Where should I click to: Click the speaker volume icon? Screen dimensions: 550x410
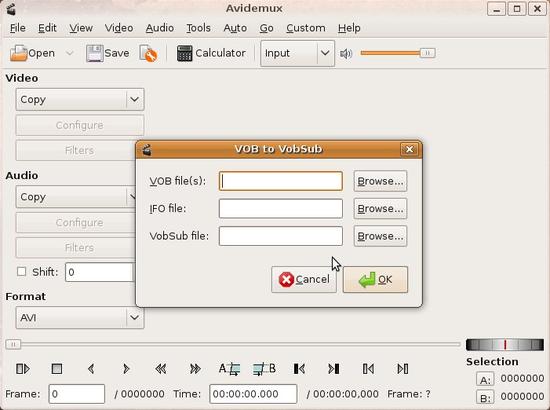coord(346,54)
